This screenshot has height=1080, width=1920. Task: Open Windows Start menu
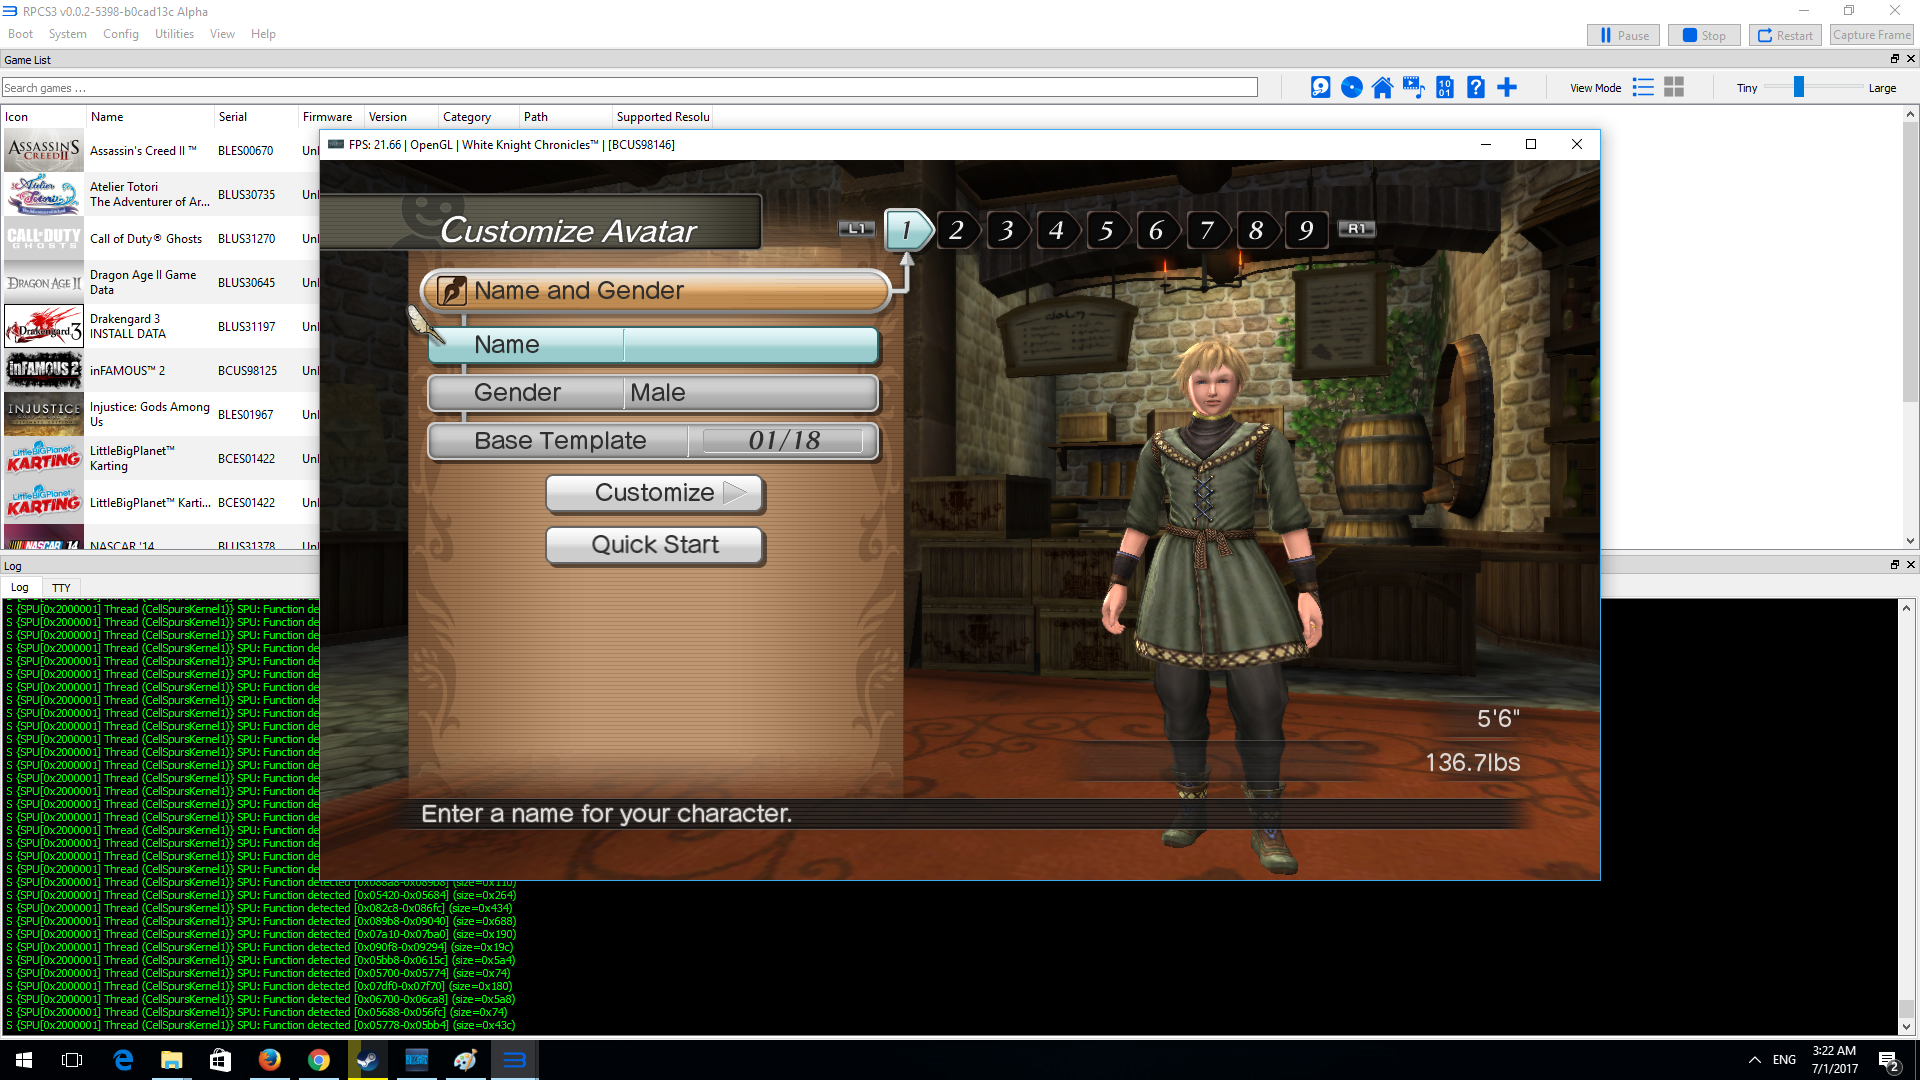click(x=24, y=1060)
